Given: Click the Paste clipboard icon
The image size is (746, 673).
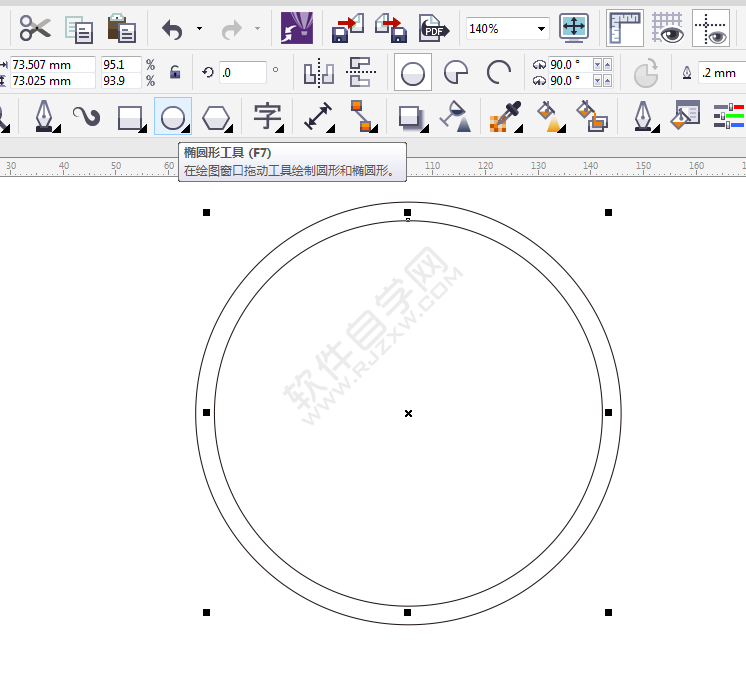Looking at the screenshot, I should (x=121, y=28).
